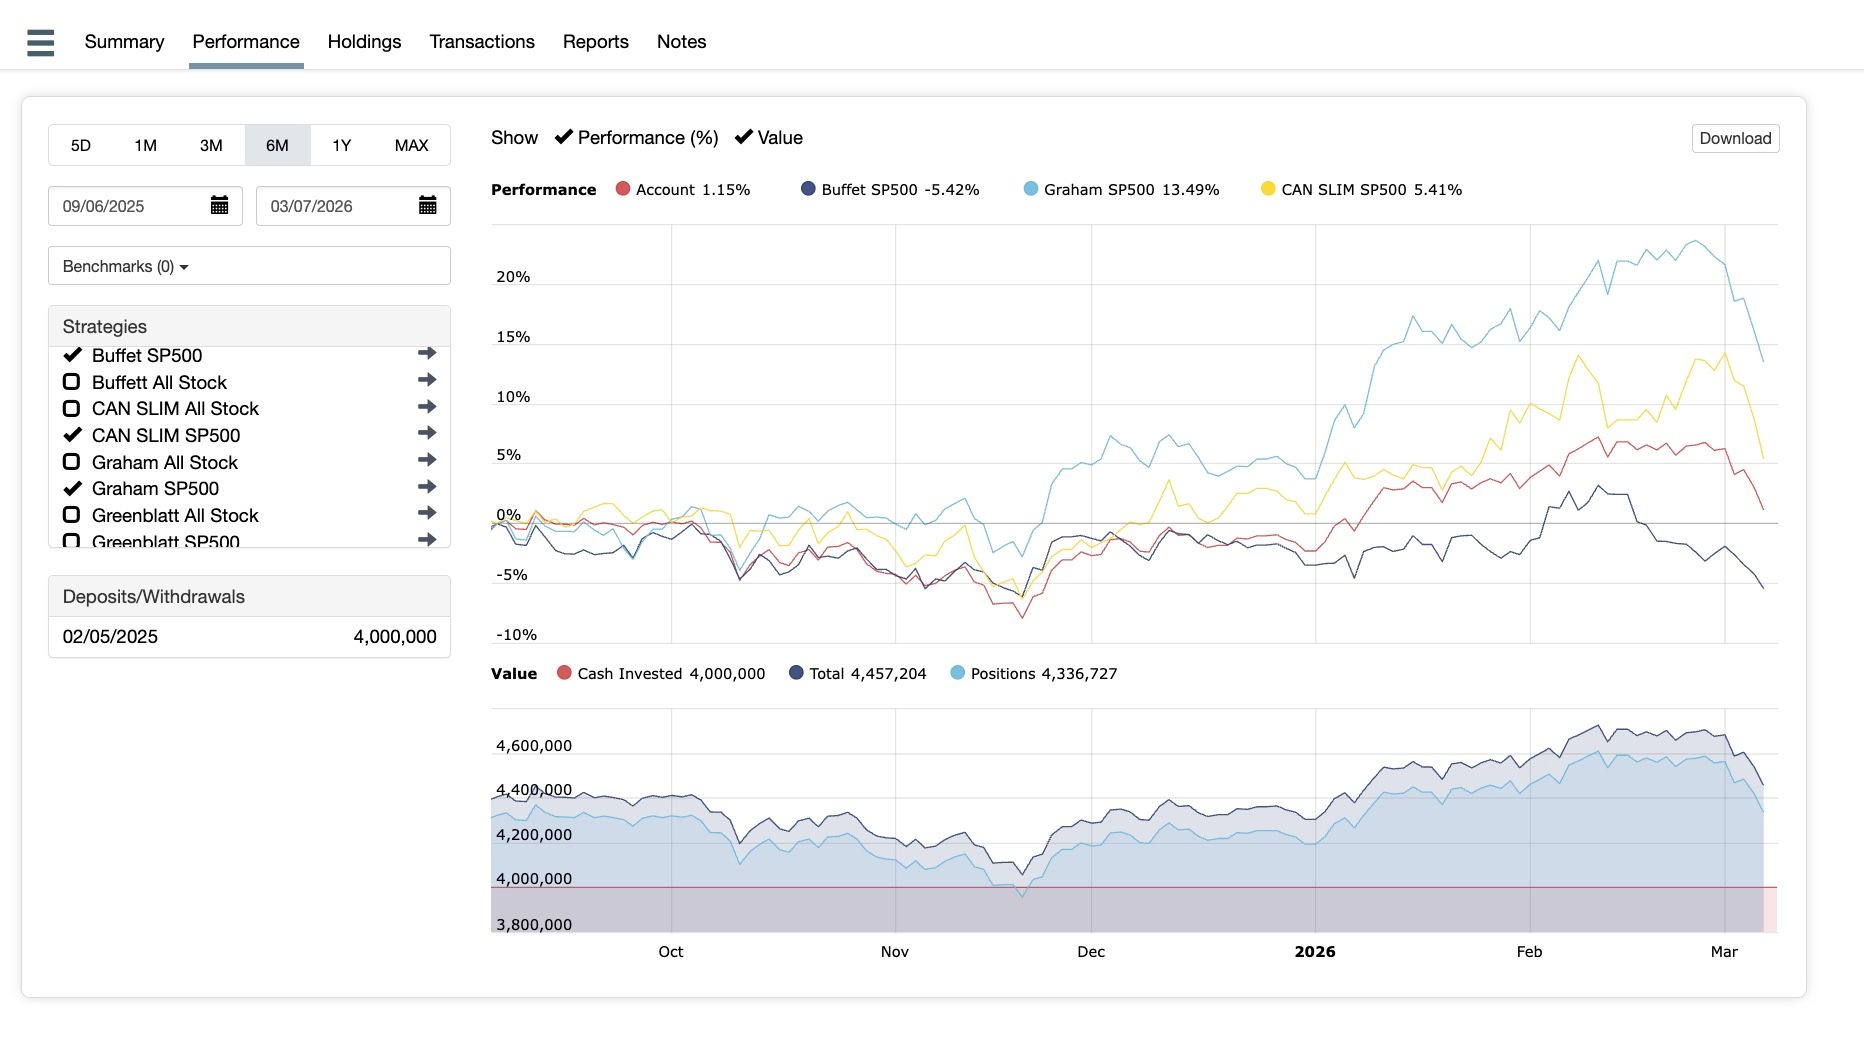
Task: Select the MAX time range
Action: click(x=411, y=146)
